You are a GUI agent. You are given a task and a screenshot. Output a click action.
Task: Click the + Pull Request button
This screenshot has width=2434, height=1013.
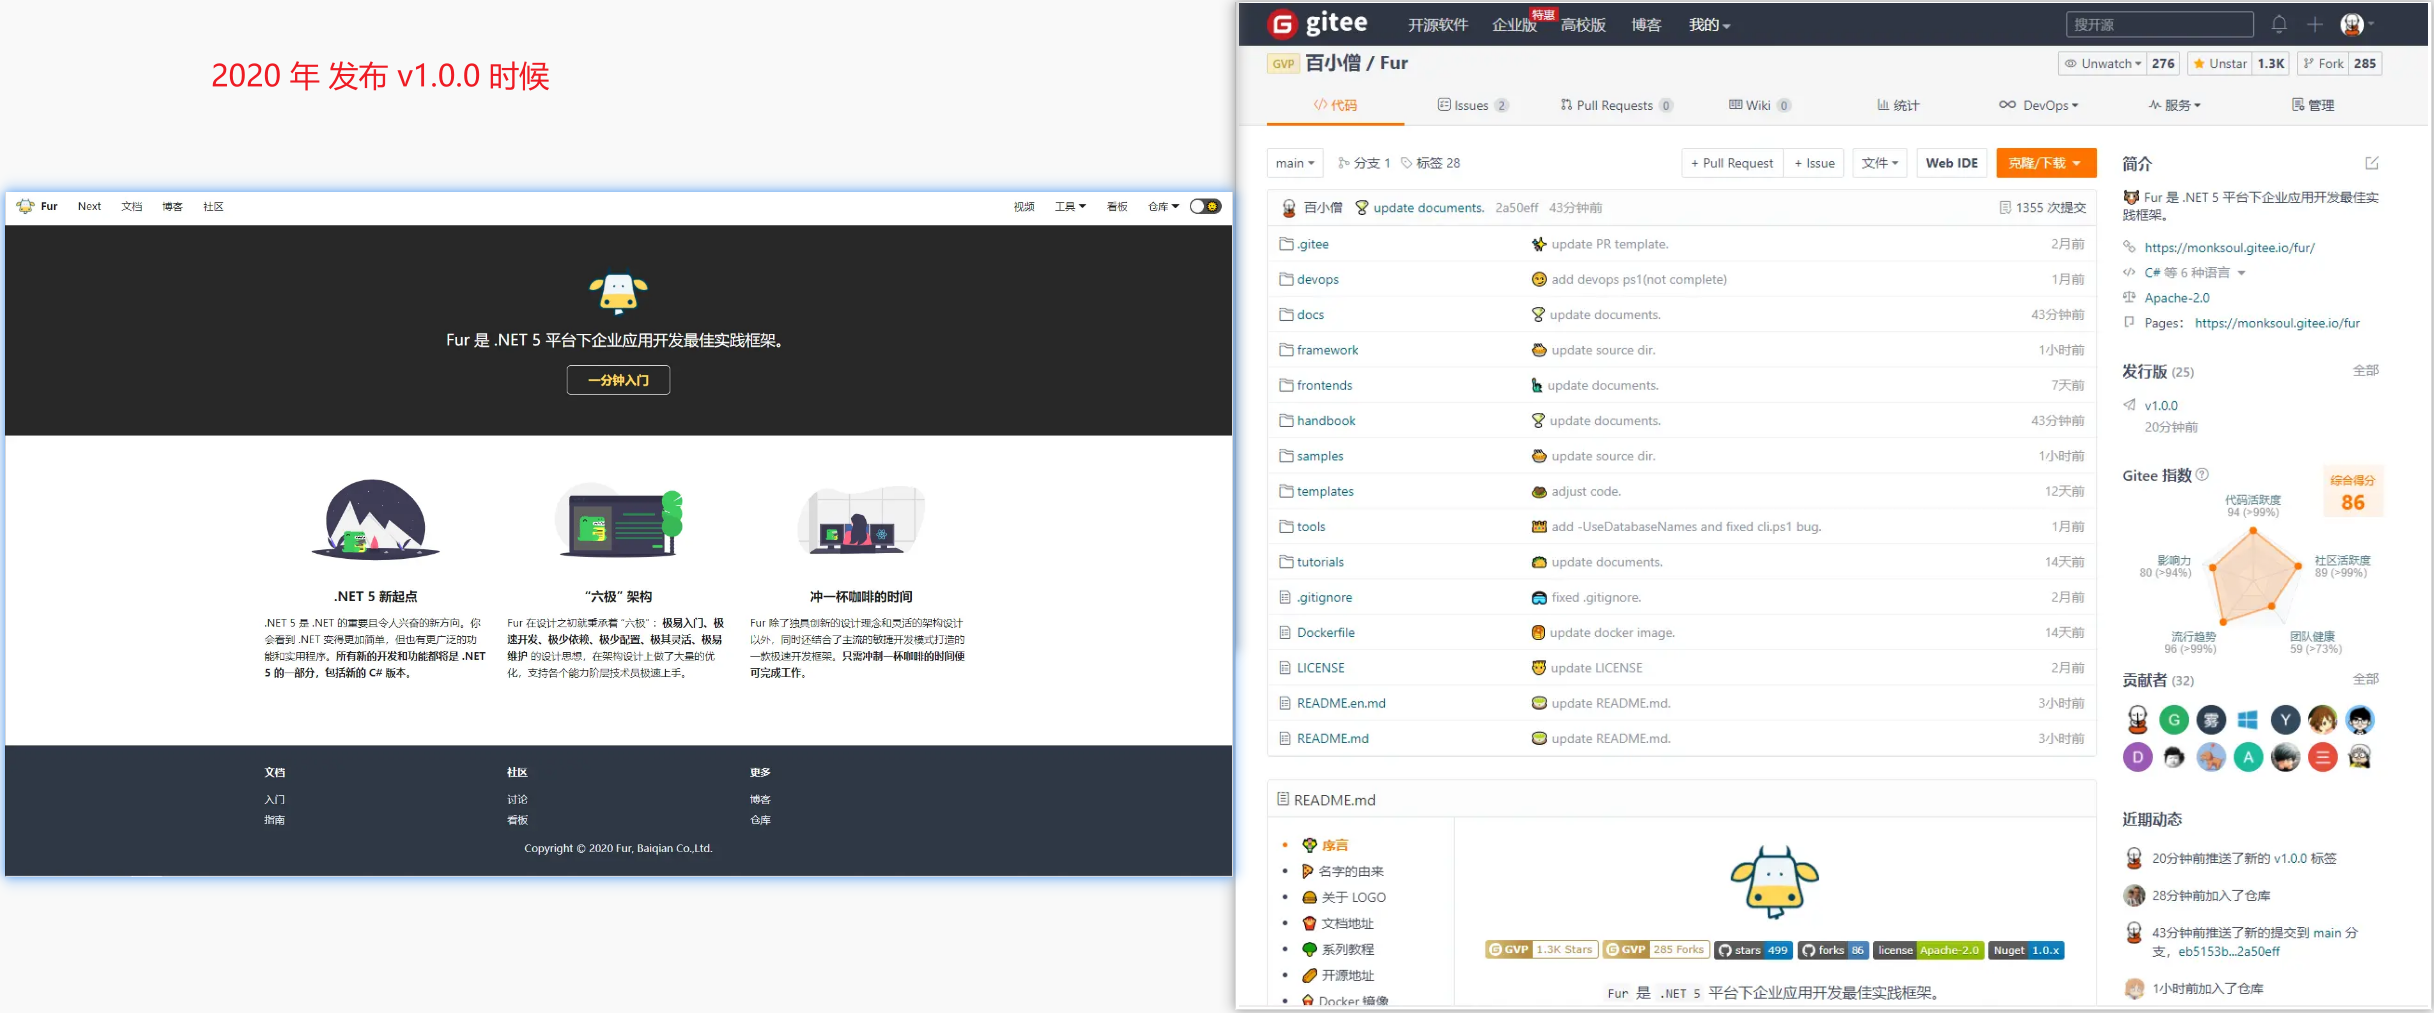[x=1732, y=163]
